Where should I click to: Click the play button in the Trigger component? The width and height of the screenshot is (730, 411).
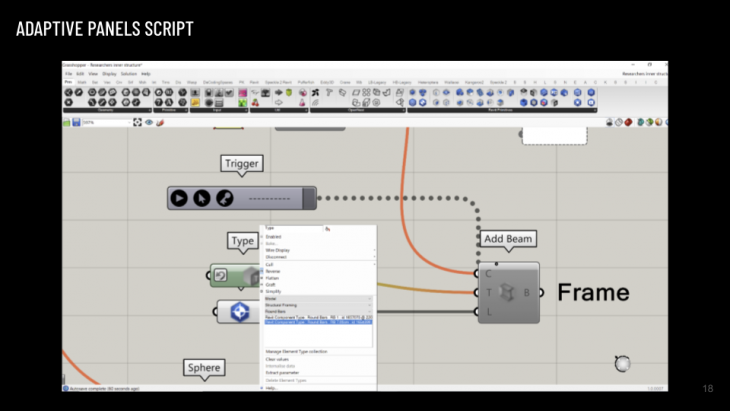pyautogui.click(x=179, y=198)
